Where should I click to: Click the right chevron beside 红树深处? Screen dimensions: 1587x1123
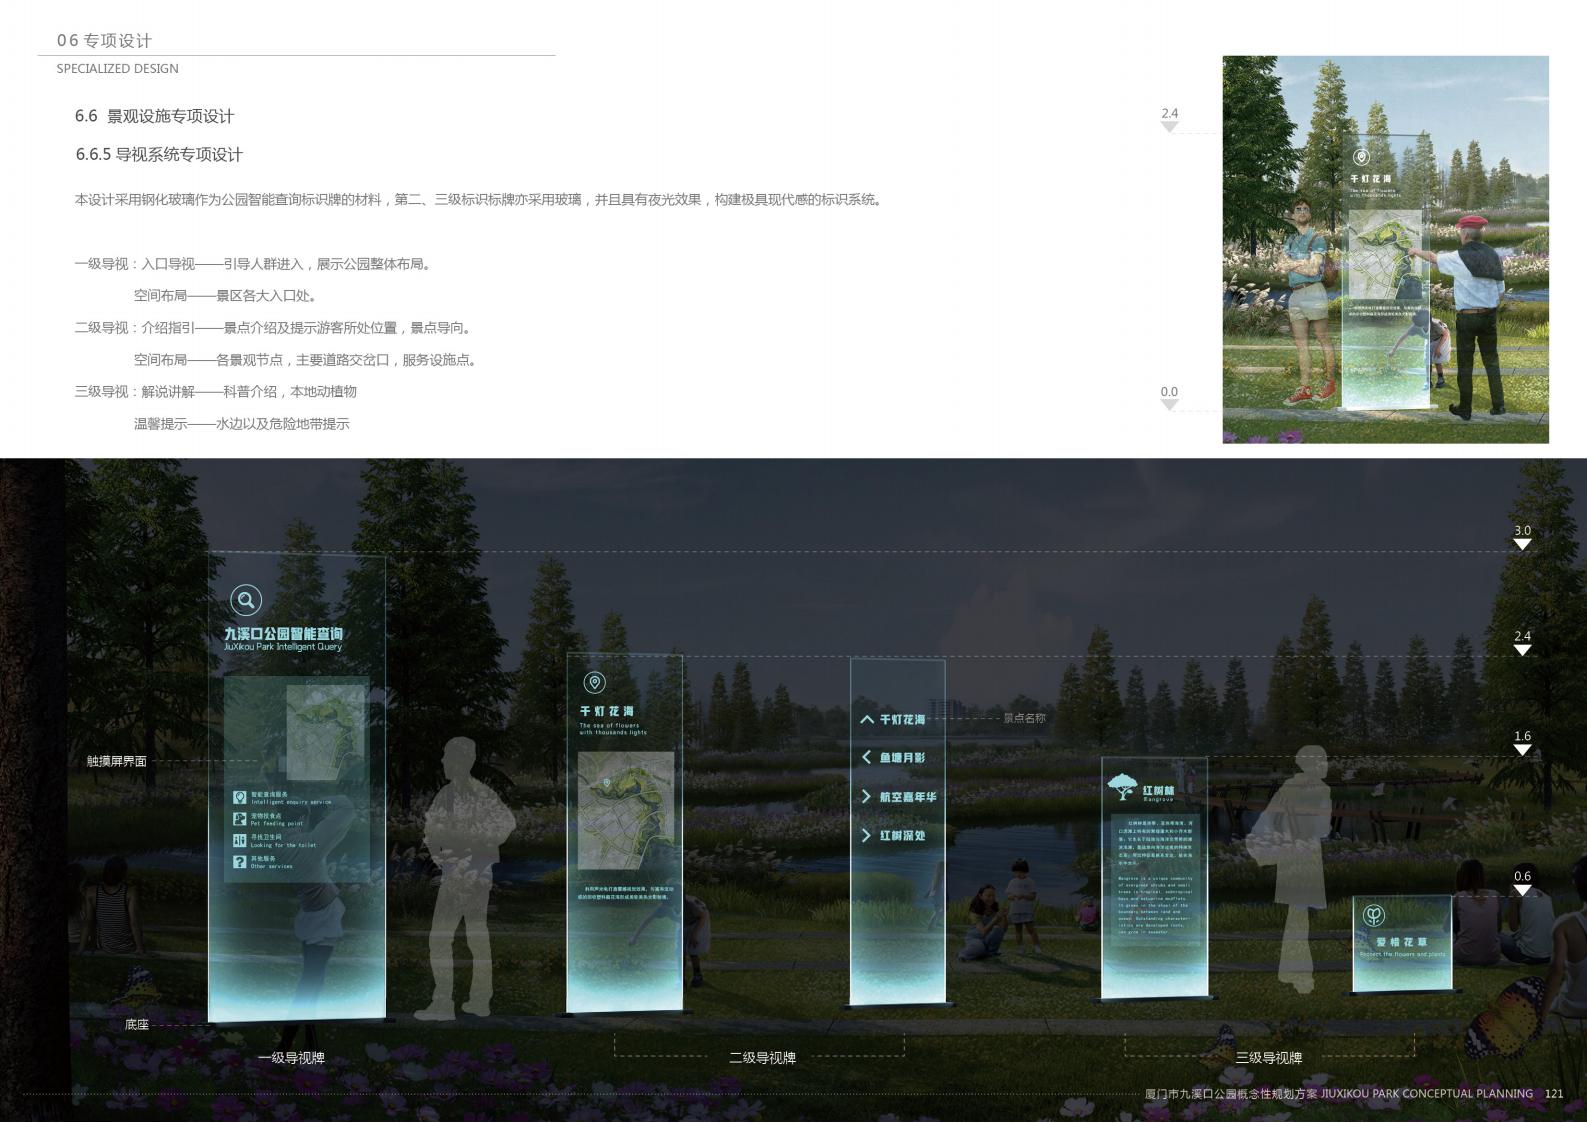click(866, 835)
